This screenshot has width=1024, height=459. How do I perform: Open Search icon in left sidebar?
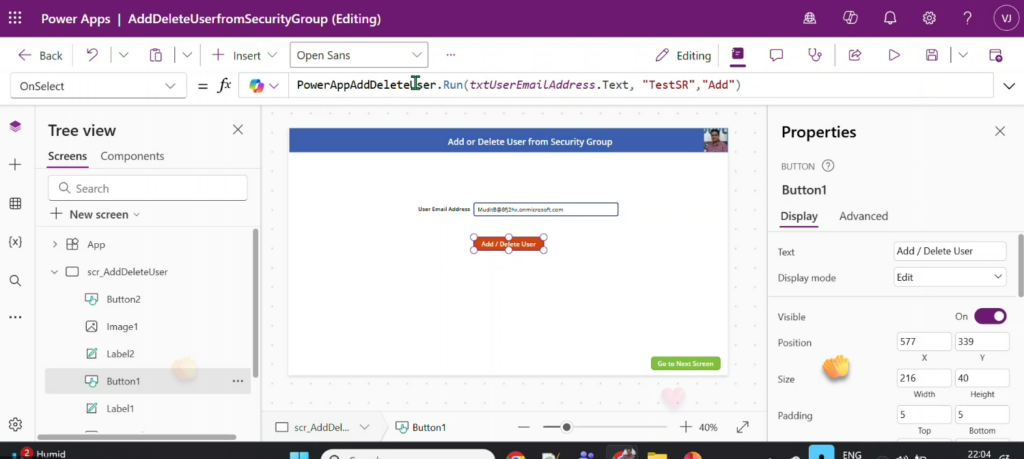click(15, 281)
